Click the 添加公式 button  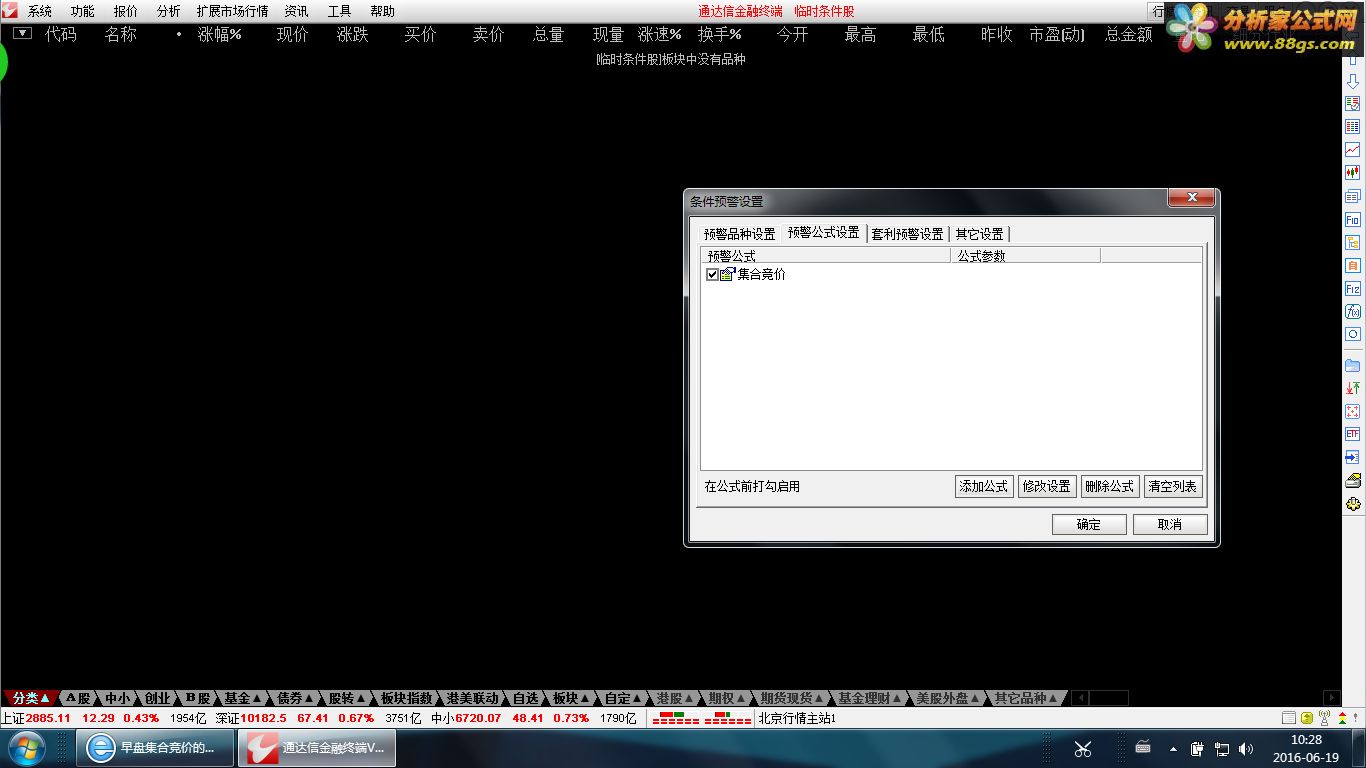click(984, 487)
